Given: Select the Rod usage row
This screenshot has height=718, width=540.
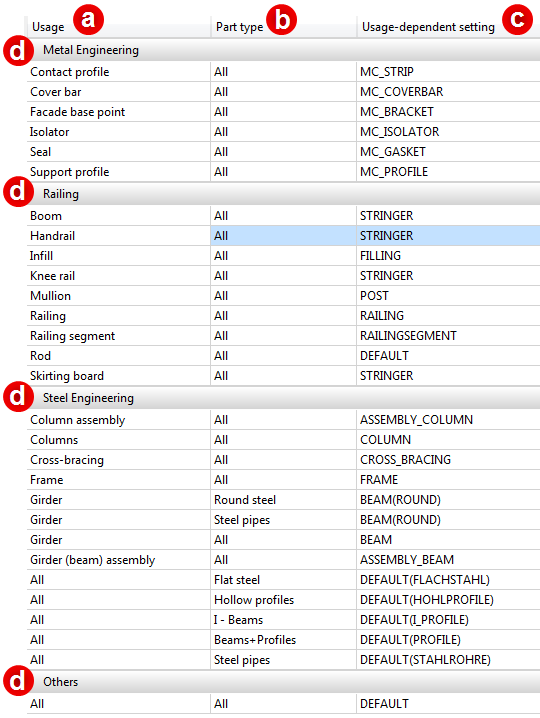Looking at the screenshot, I should click(284, 356).
